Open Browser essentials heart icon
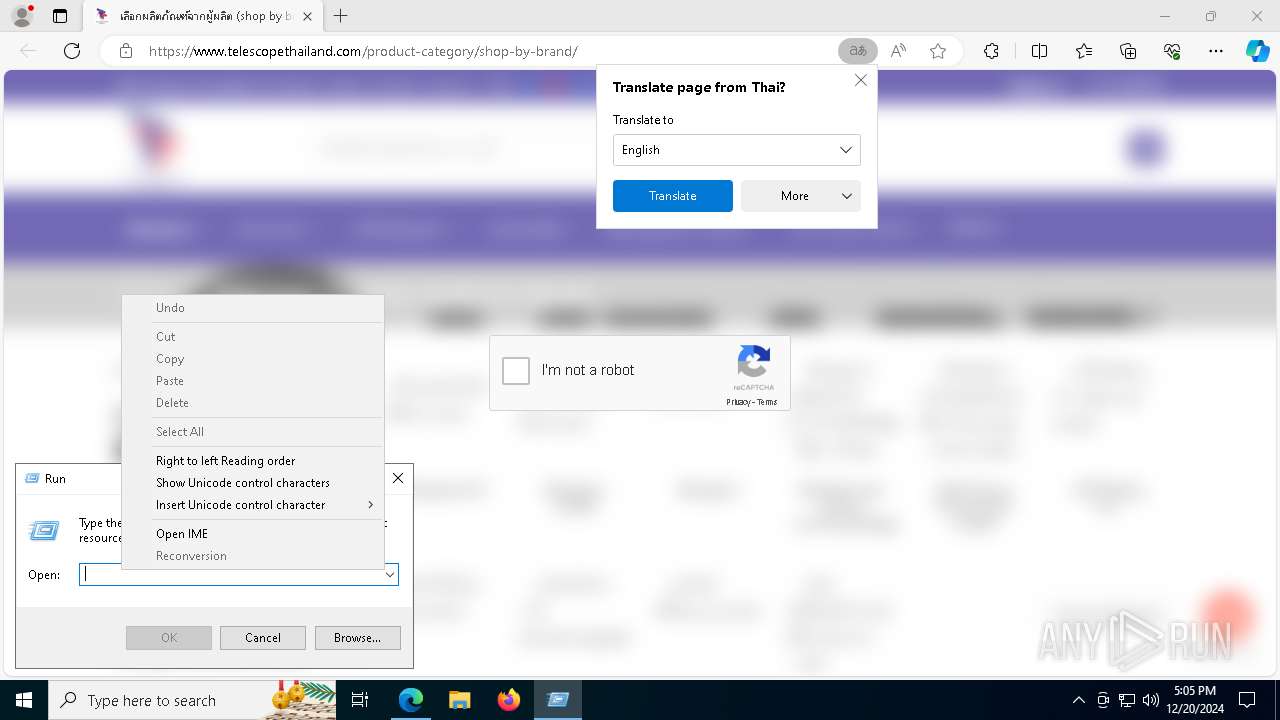 (1172, 51)
